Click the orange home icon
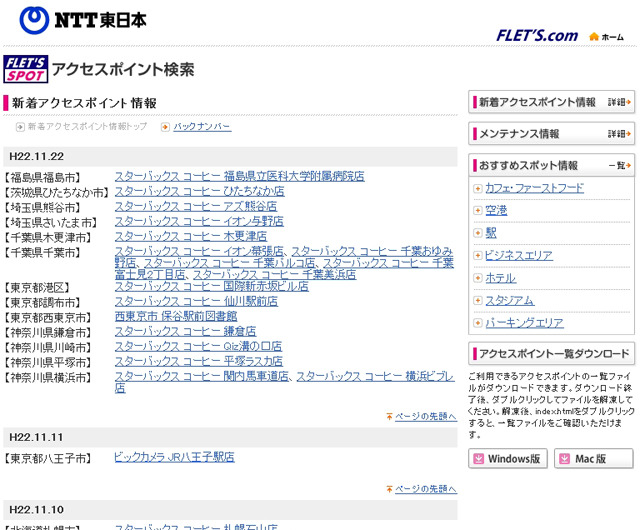 594,37
